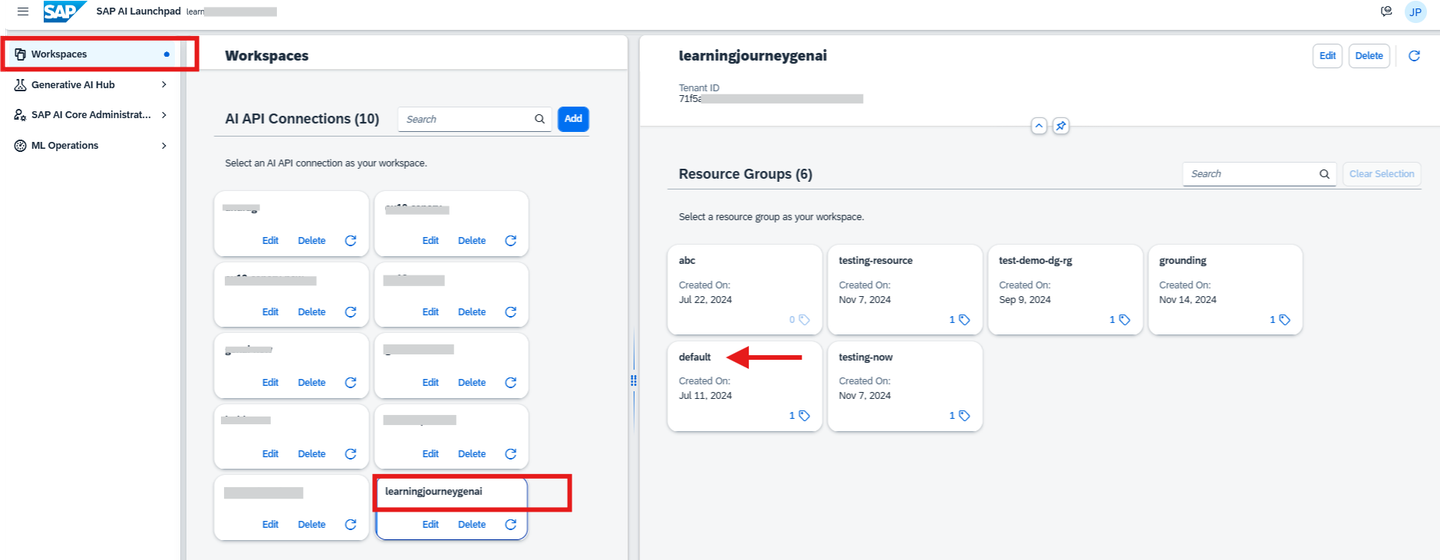Add a new AI API connection
Image resolution: width=1440 pixels, height=560 pixels.
point(573,119)
